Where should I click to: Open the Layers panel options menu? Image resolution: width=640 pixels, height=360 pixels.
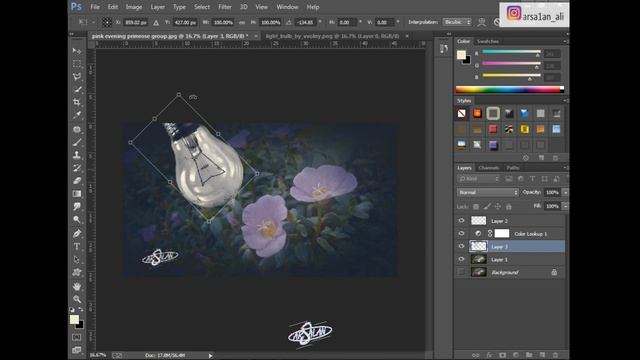(x=566, y=168)
